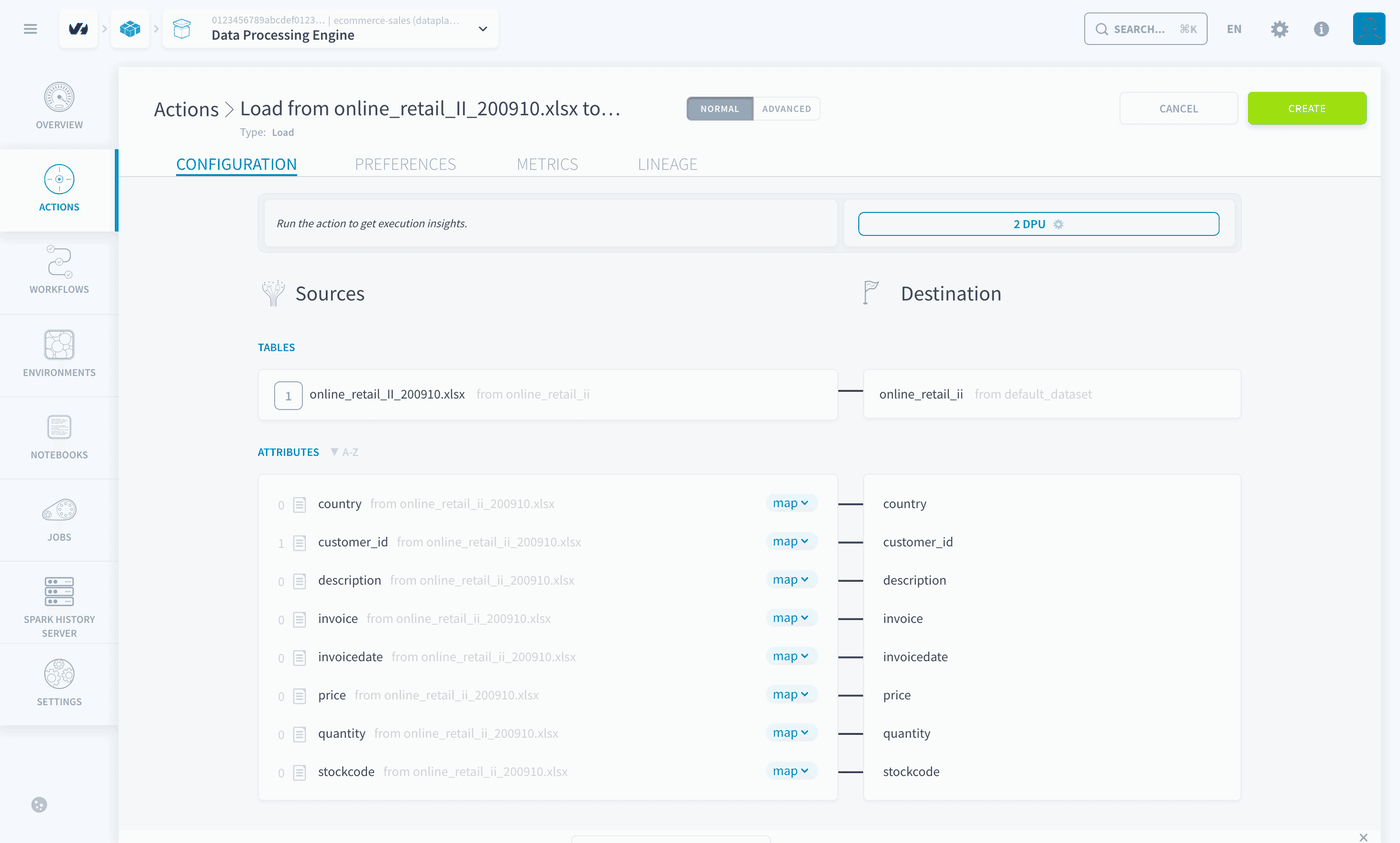Open map dropdown for customer_id attribute

(x=791, y=541)
